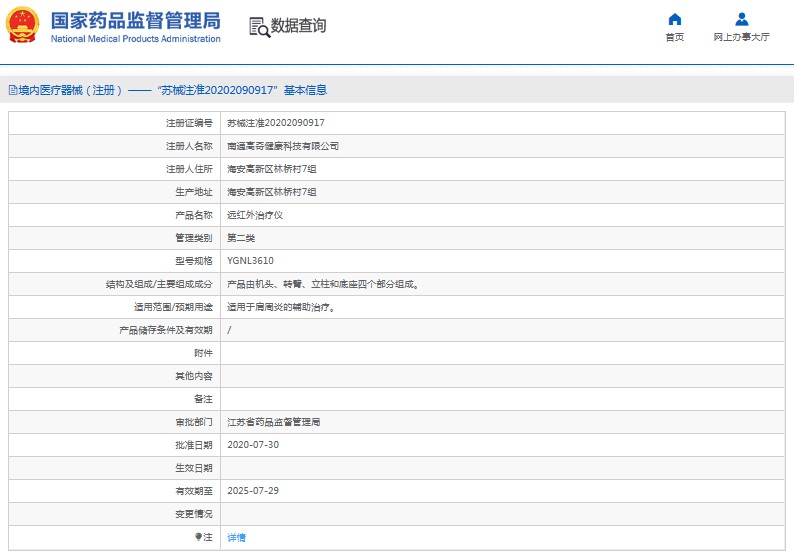The image size is (794, 558).
Task: Click the 附件 label
Action: pyautogui.click(x=203, y=353)
